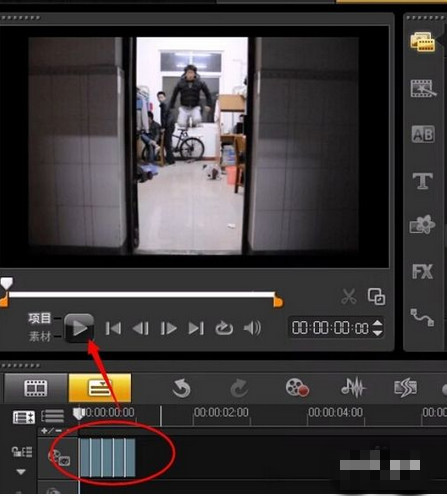Select 项目 project playback mode
Image resolution: width=447 pixels, height=496 pixels.
tap(39, 318)
